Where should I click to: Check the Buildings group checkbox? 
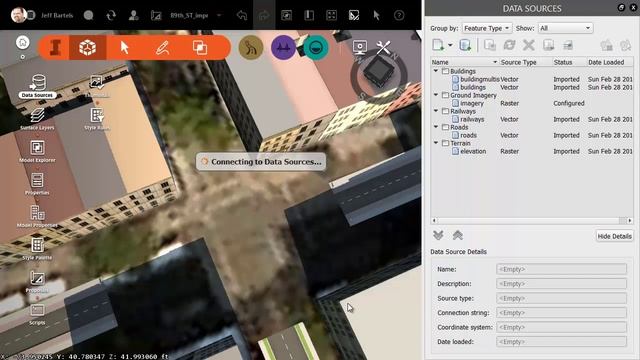(x=446, y=71)
